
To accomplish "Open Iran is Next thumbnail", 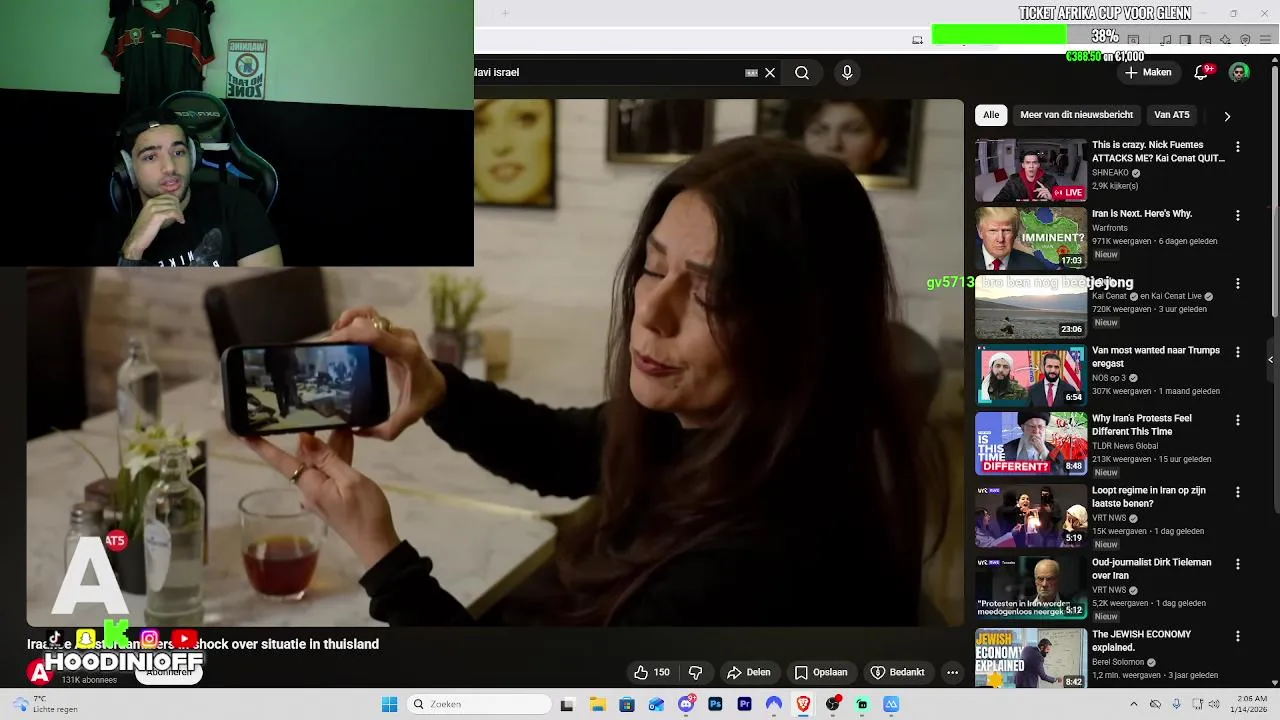I will click(x=1031, y=238).
